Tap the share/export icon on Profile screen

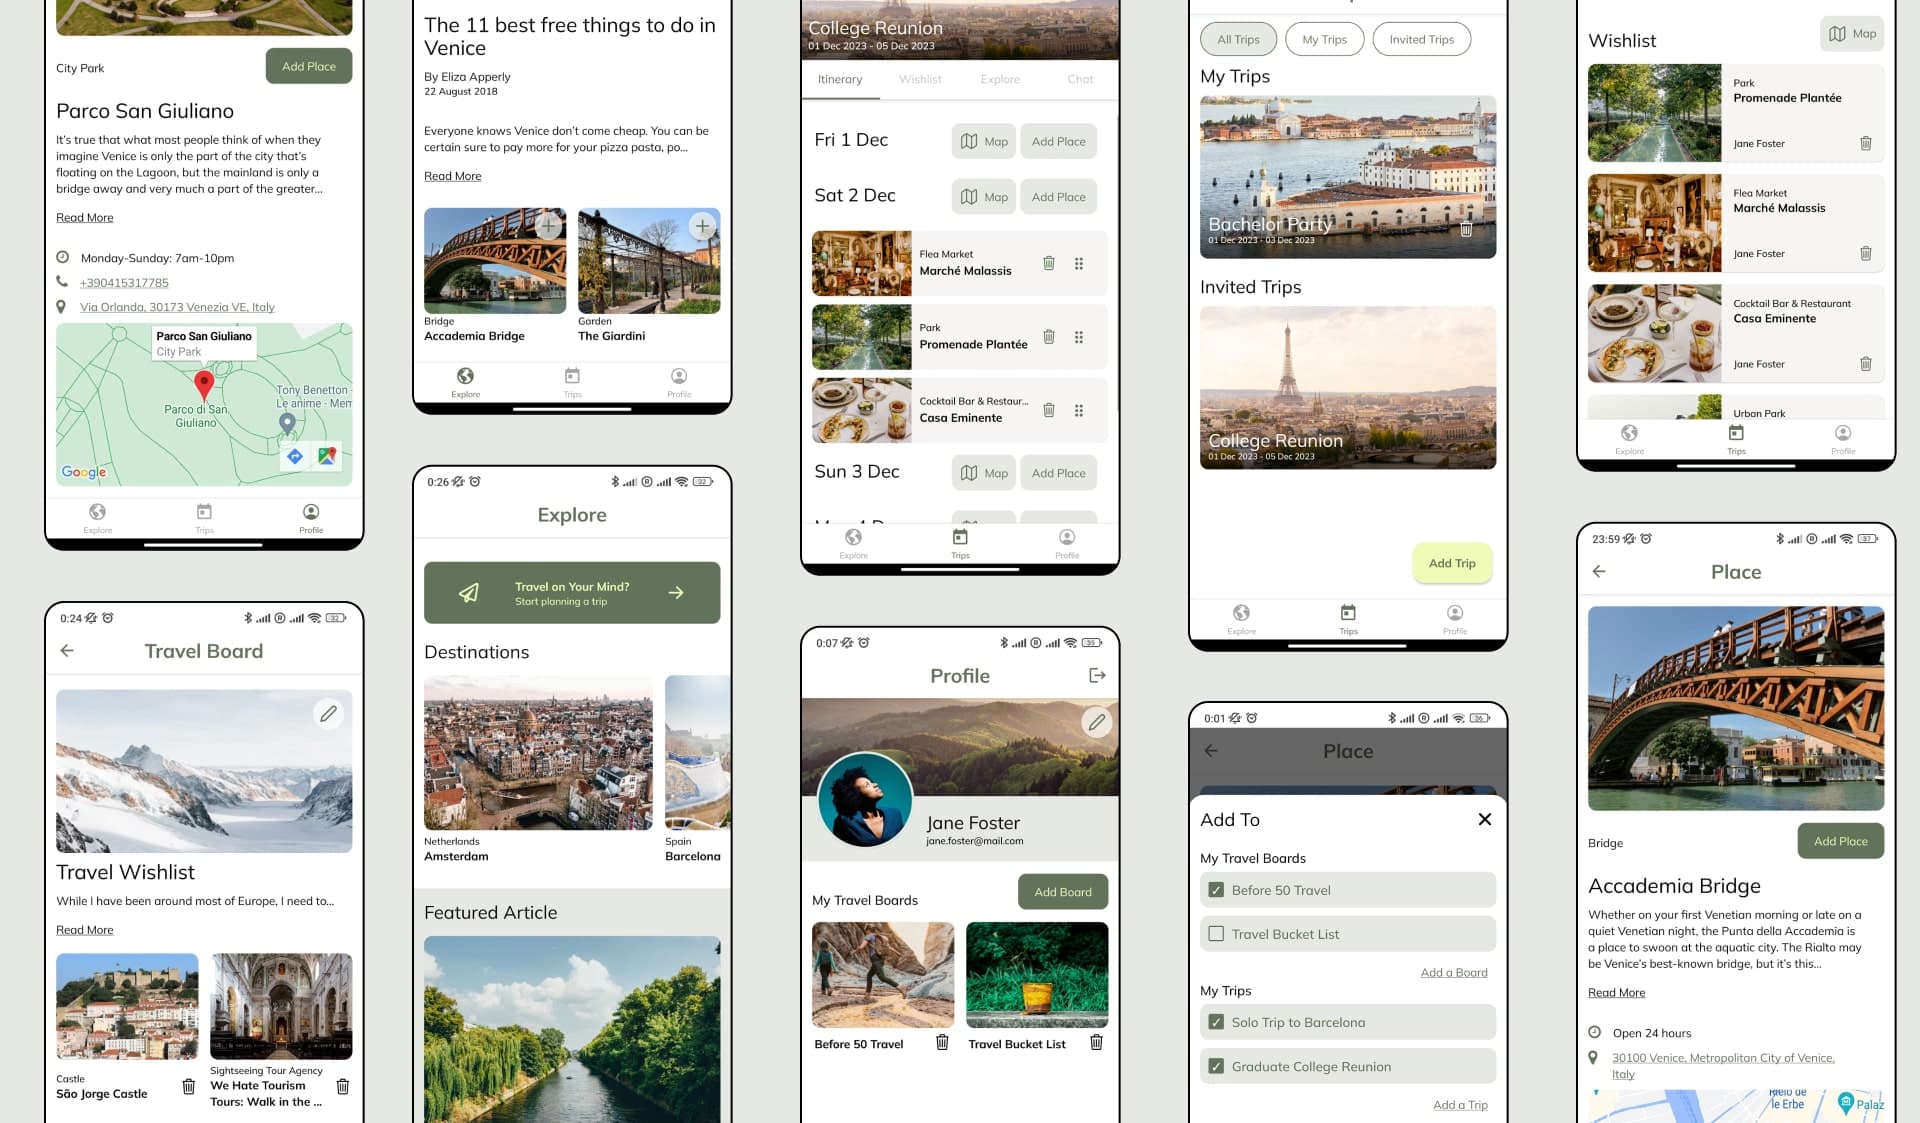coord(1094,675)
